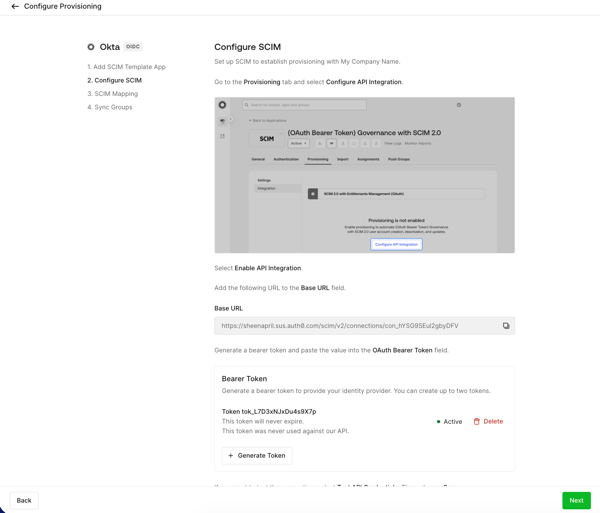The image size is (600, 513).
Task: Copy the Base URL with copy icon
Action: [506, 326]
